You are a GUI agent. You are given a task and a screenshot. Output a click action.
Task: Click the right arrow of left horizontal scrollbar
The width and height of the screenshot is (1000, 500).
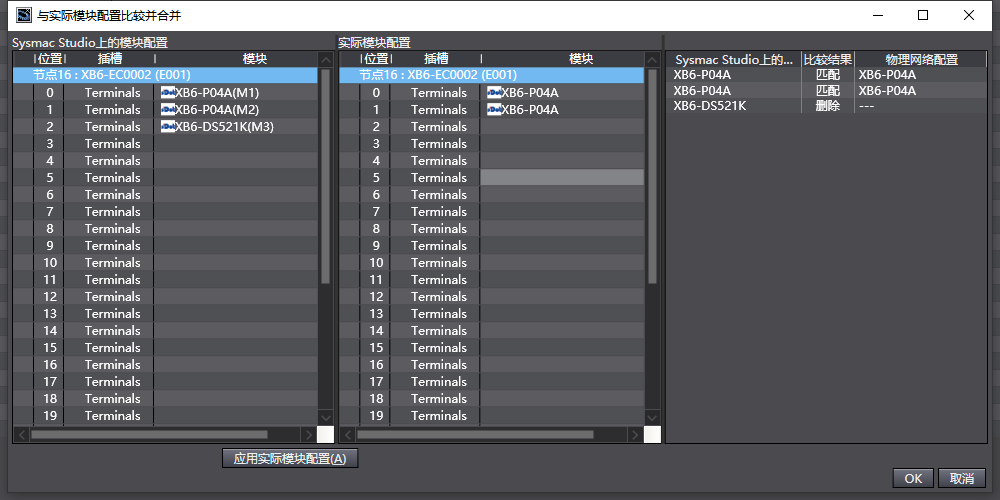(x=309, y=435)
